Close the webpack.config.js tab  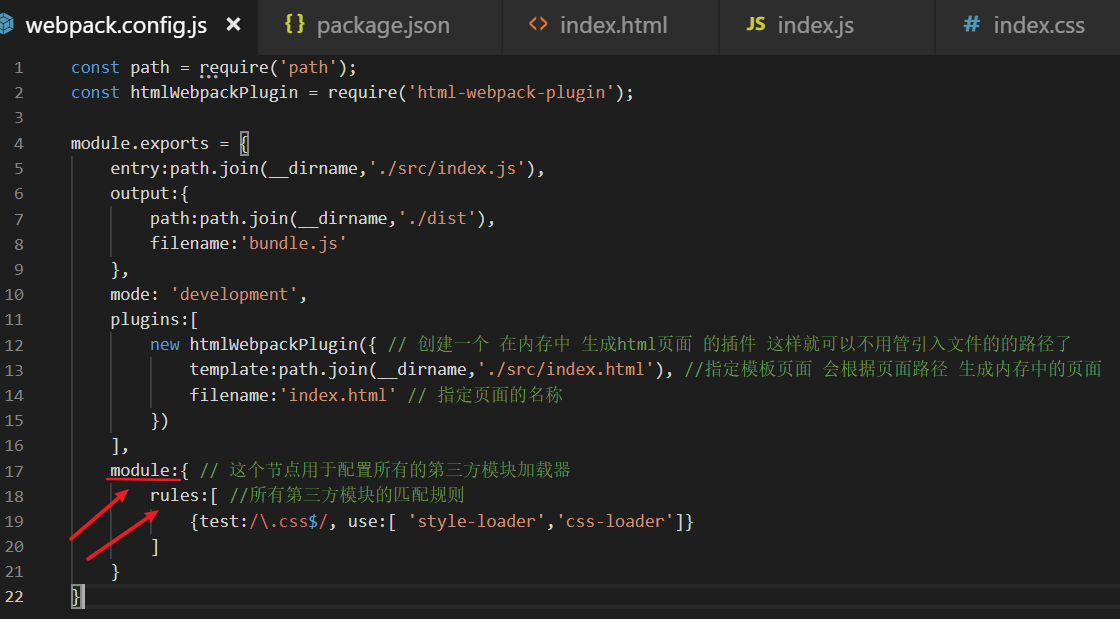click(x=233, y=25)
